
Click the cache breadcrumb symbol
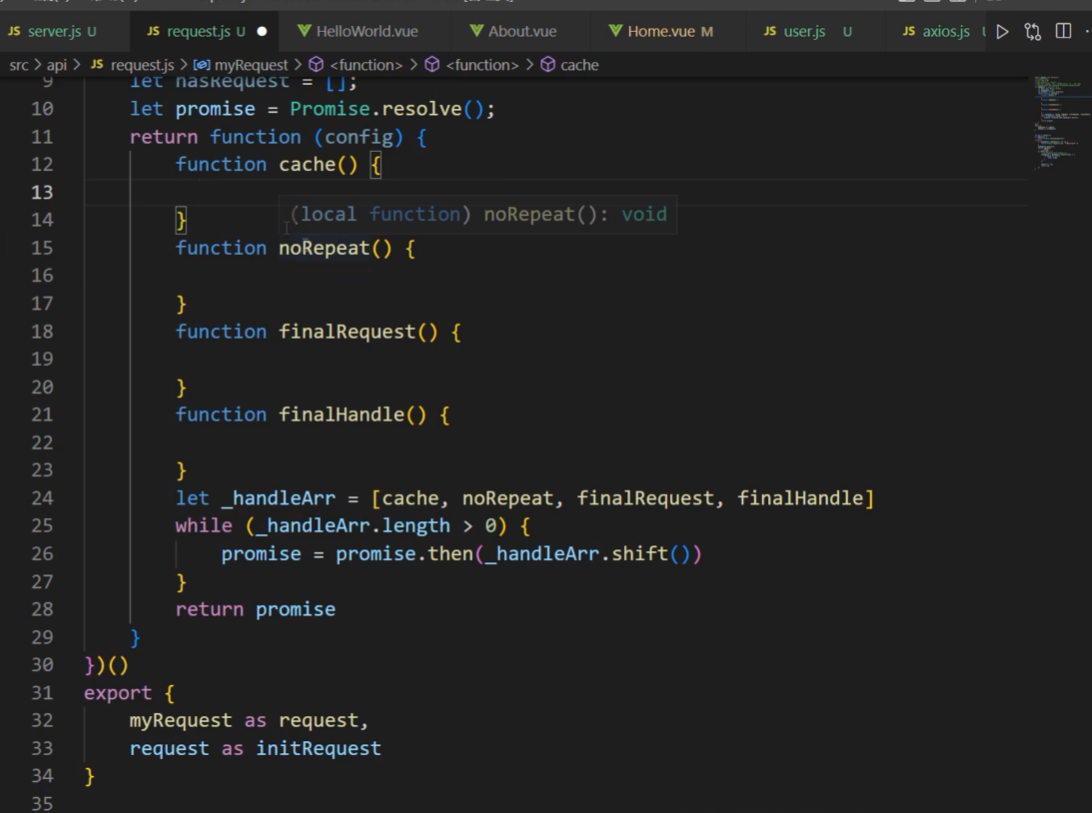click(570, 65)
